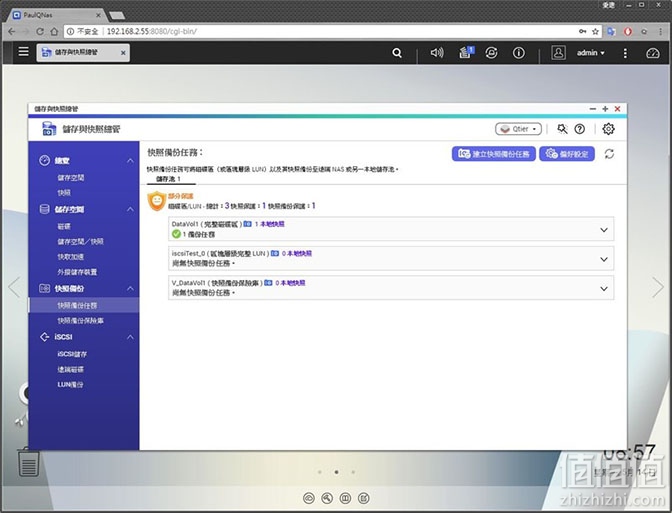Click the iSCSI arrow icon in sidebar
Screen dimensions: 672x513
click(45, 337)
